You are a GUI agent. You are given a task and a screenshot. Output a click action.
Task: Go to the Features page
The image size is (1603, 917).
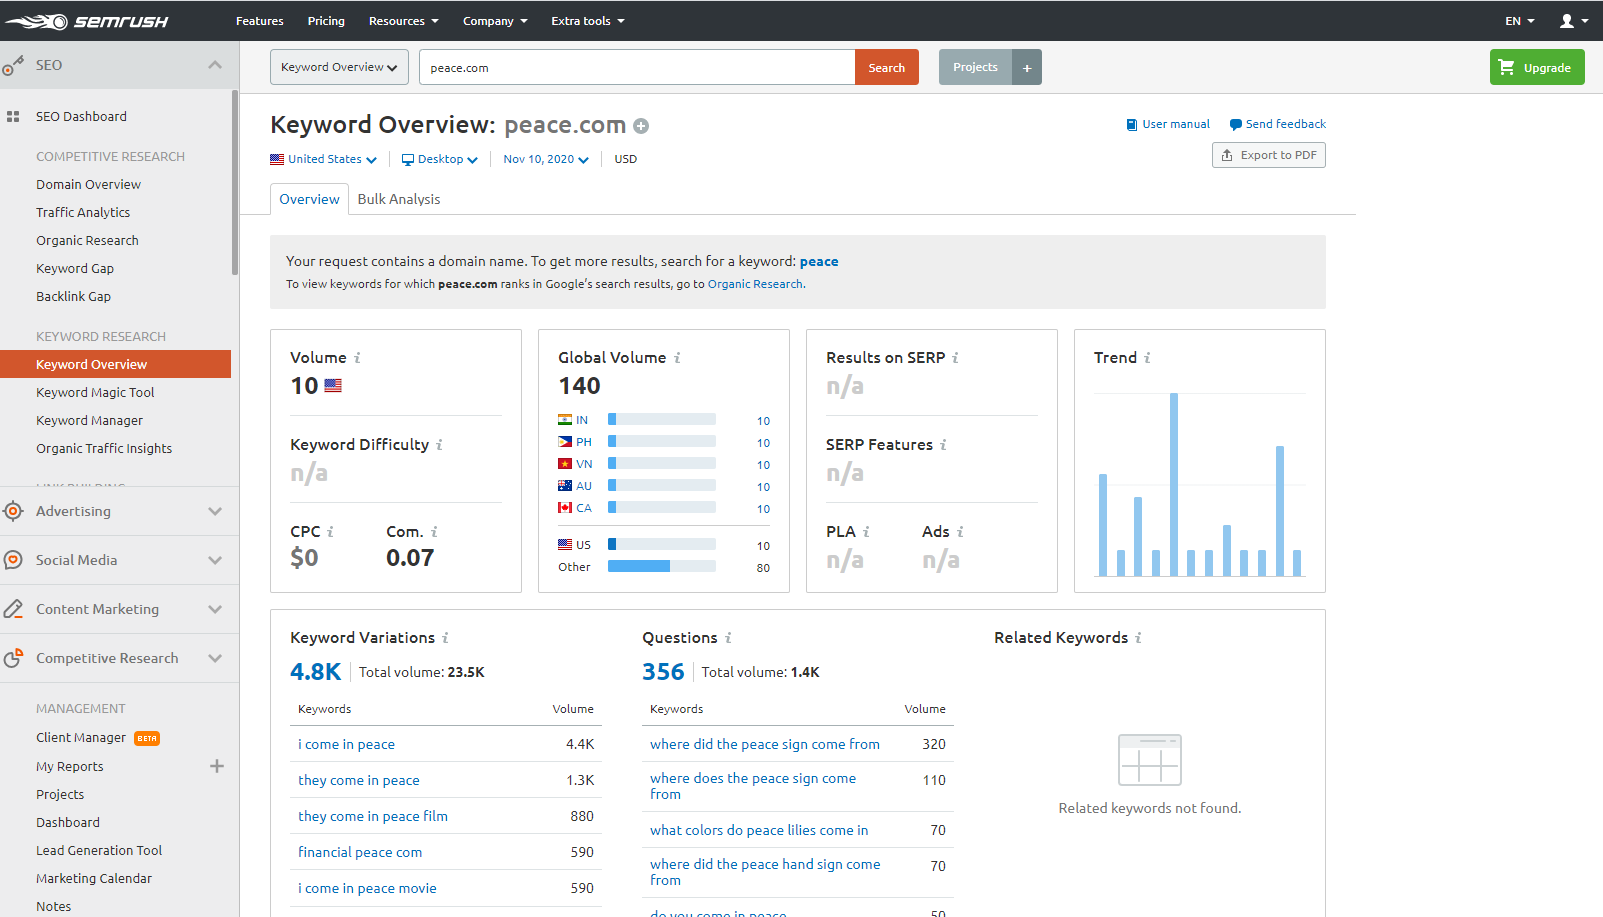260,21
